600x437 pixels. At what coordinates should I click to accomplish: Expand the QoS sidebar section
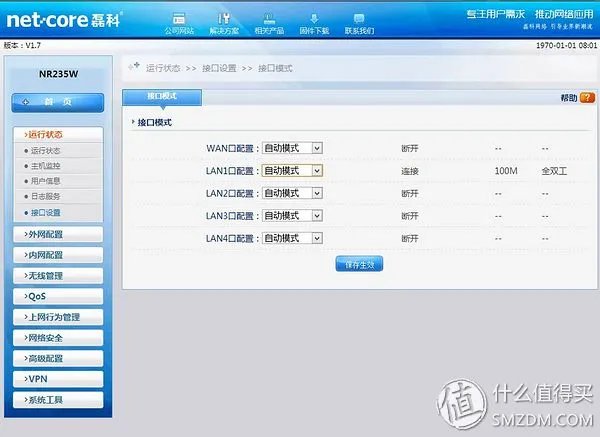pyautogui.click(x=58, y=296)
